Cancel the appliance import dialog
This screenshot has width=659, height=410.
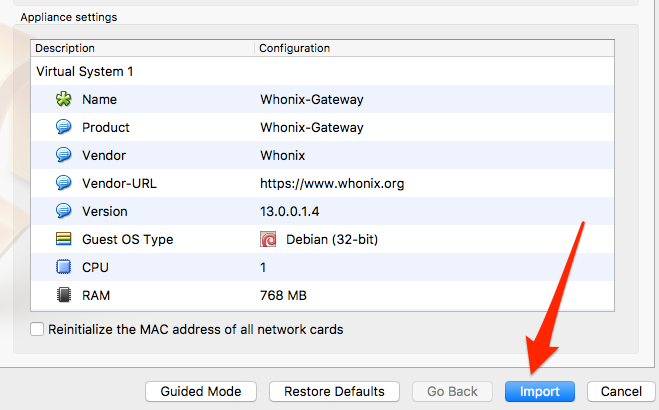coord(621,392)
